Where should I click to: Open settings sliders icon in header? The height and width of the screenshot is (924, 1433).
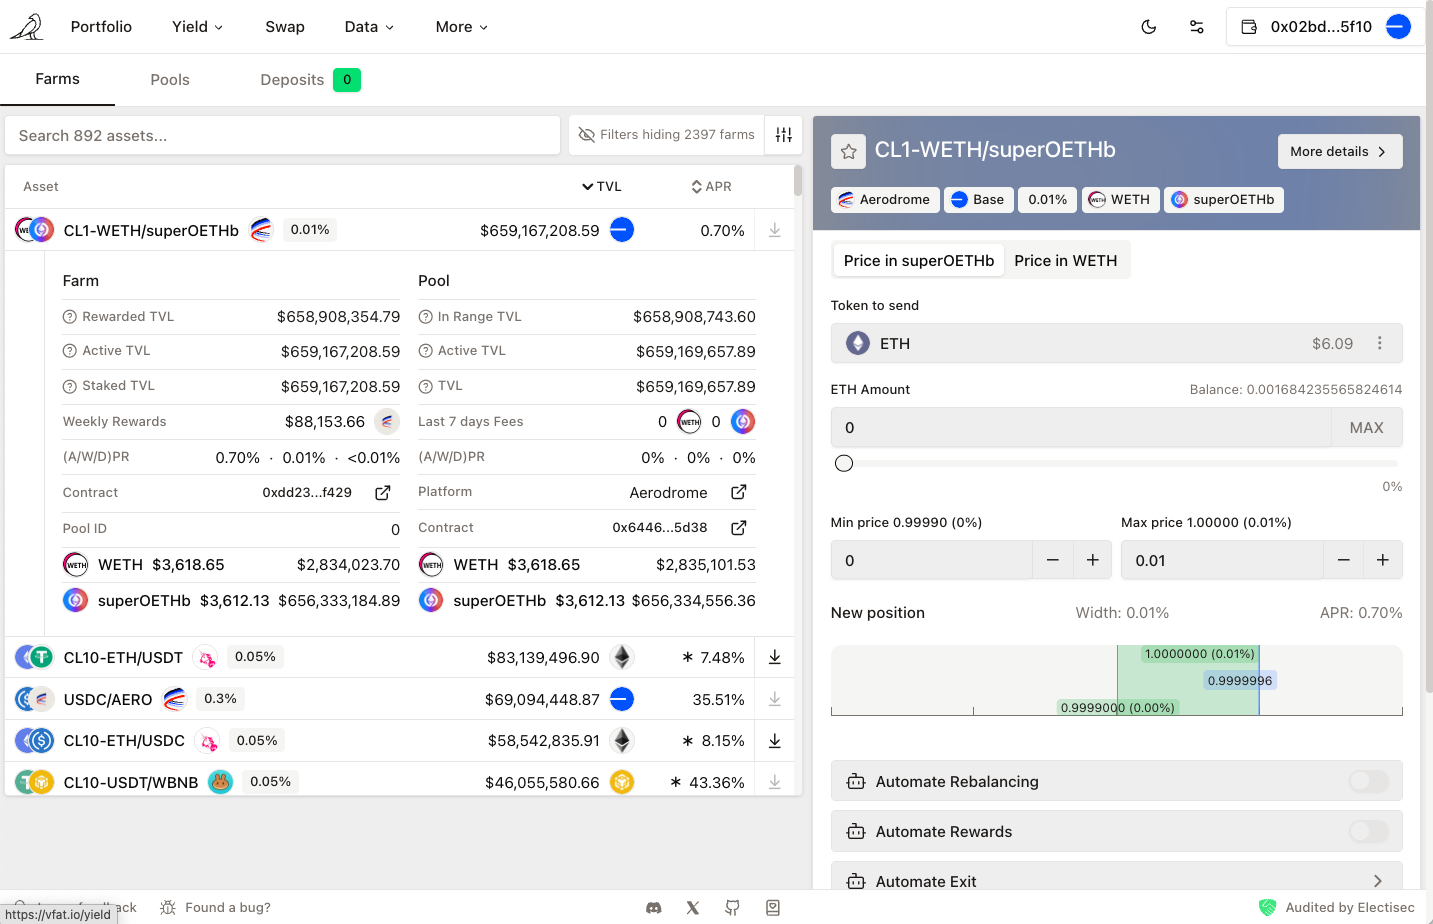(1197, 27)
